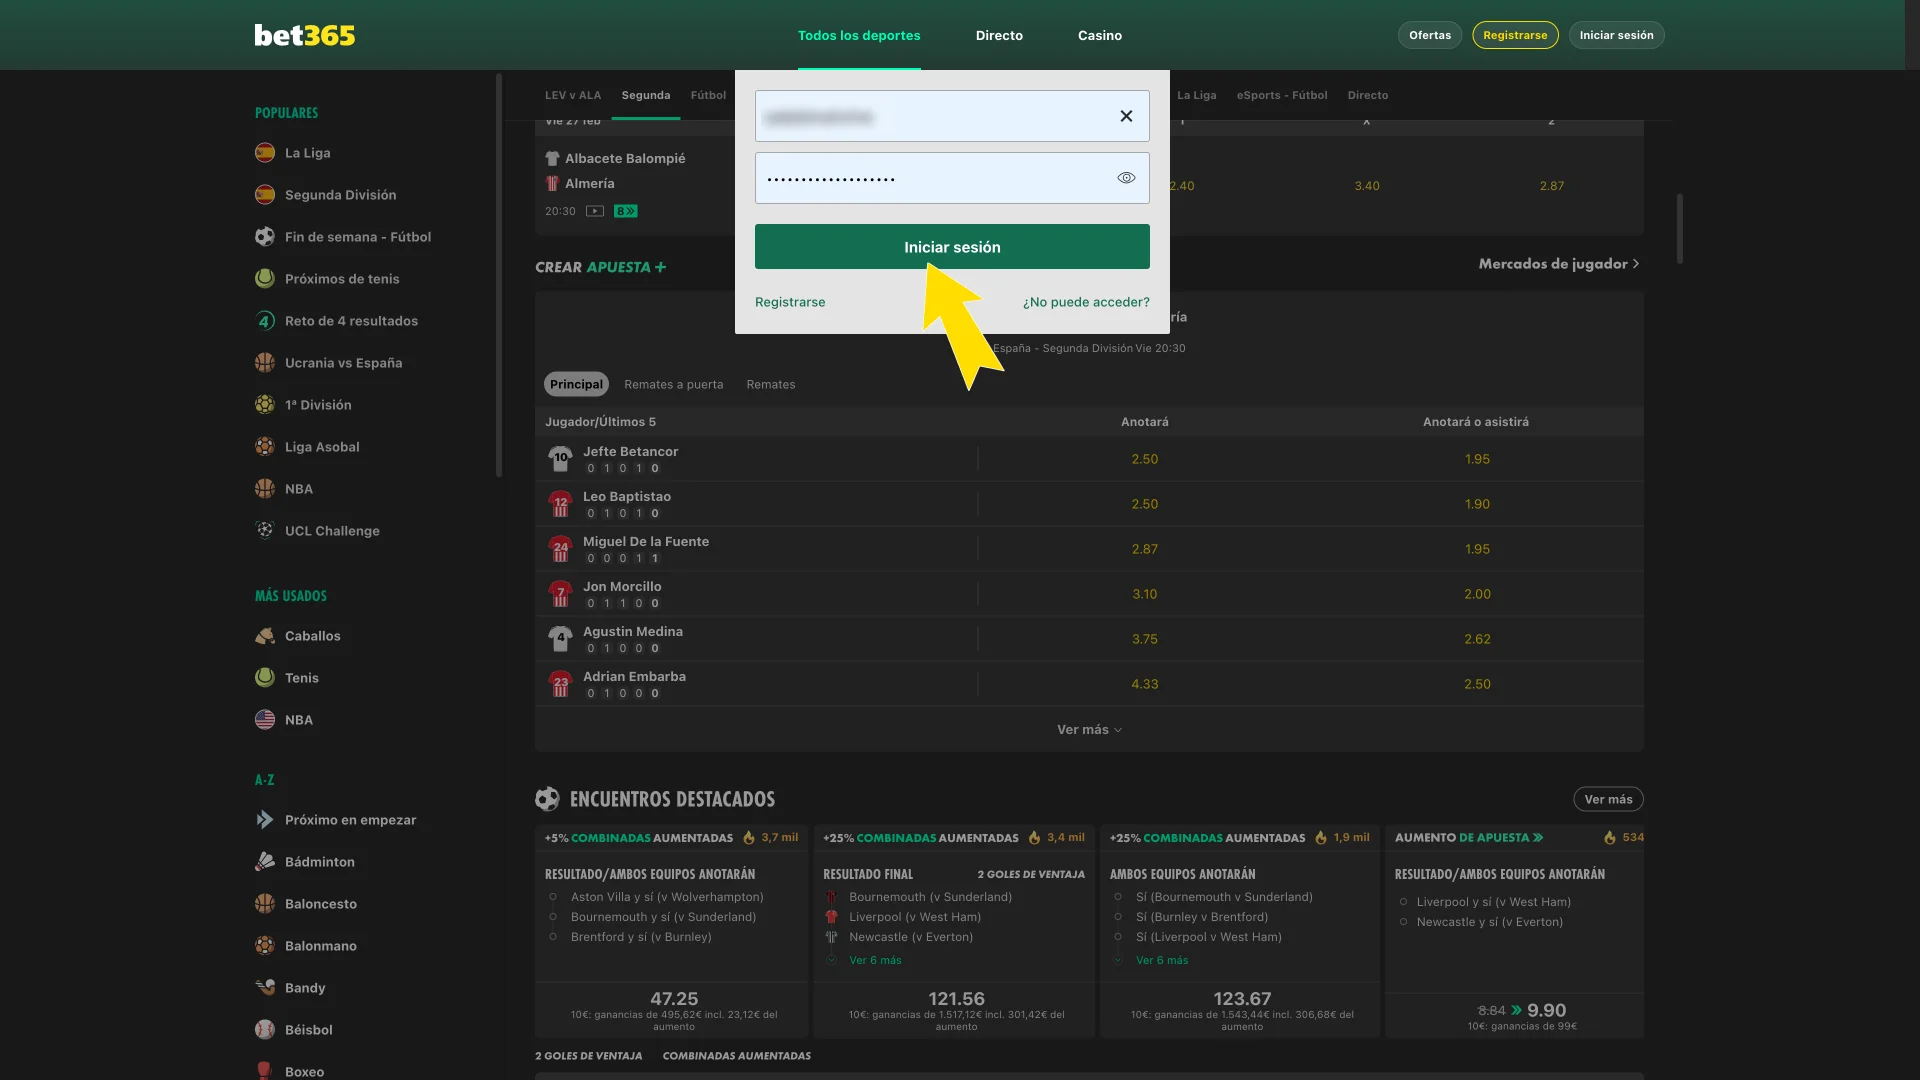Click the live stream icon next to 20:30
This screenshot has width=1920, height=1080.
click(594, 211)
